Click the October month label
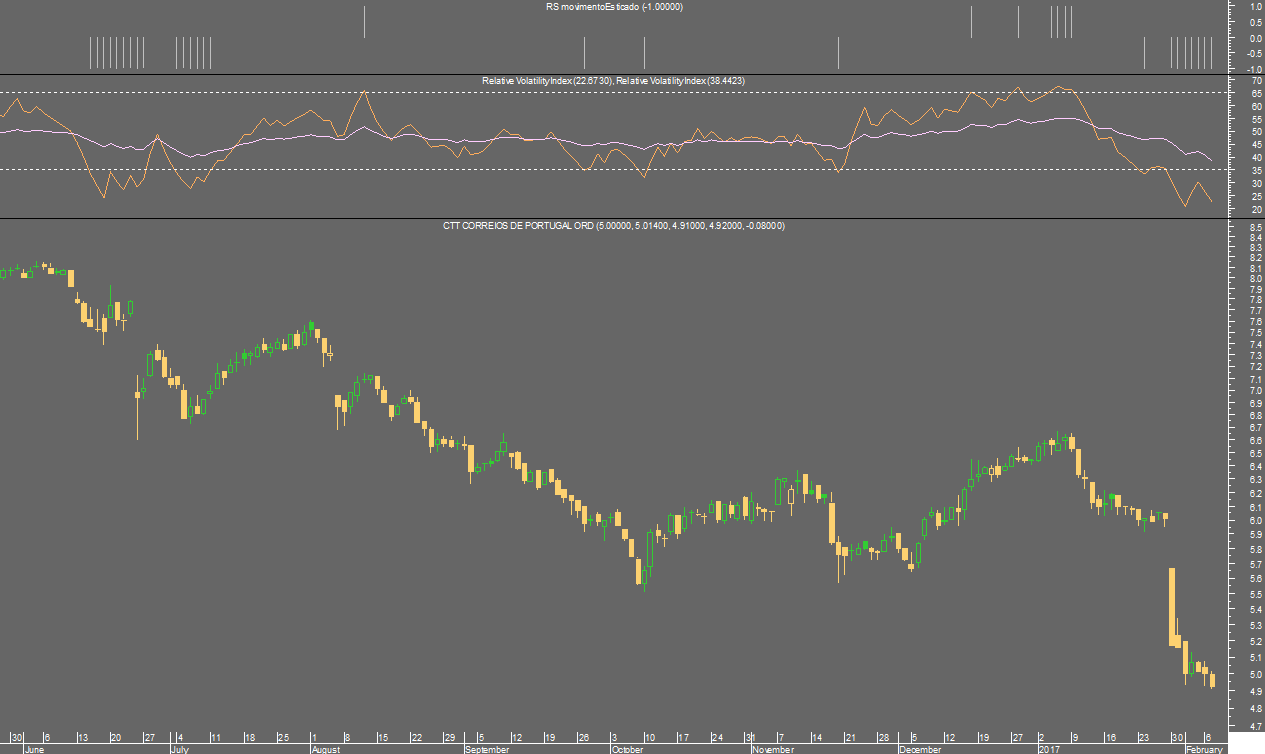The width and height of the screenshot is (1265, 754). tap(627, 748)
